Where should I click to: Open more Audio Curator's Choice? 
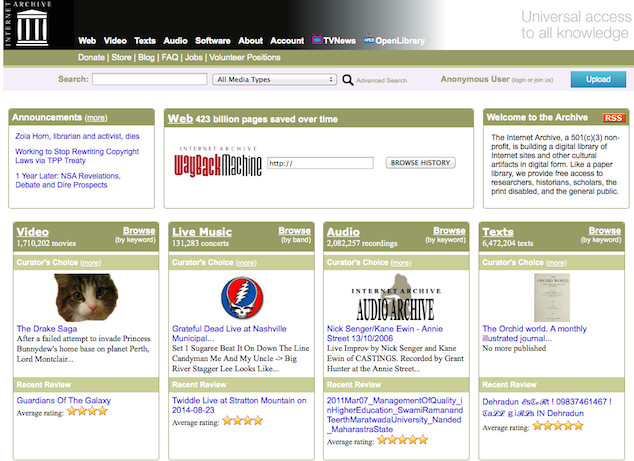click(x=401, y=263)
